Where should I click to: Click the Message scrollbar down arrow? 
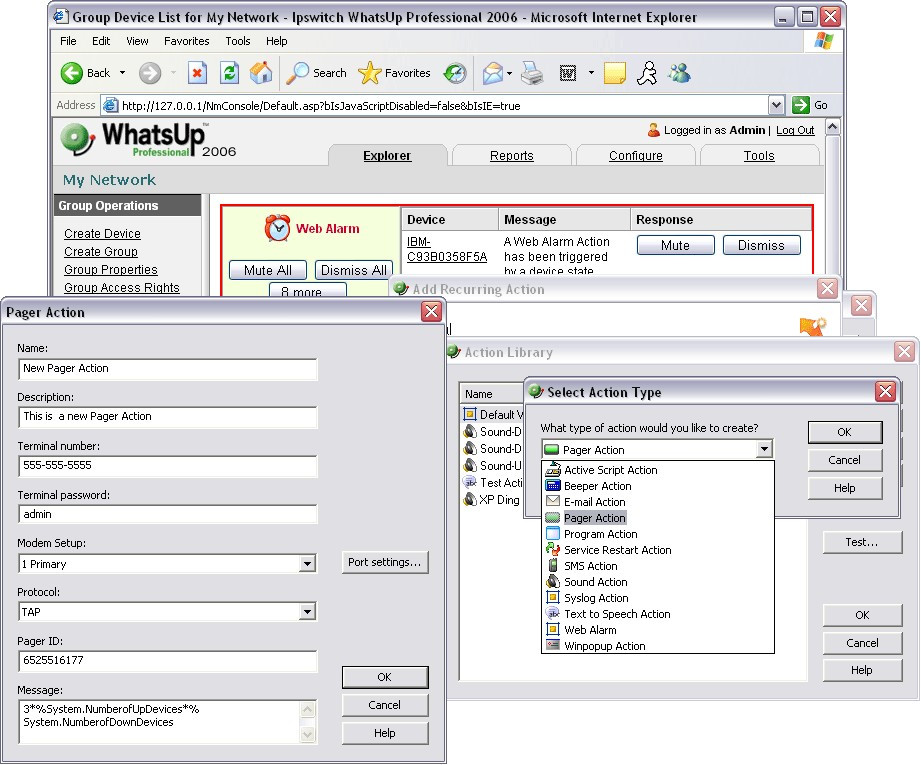(307, 734)
